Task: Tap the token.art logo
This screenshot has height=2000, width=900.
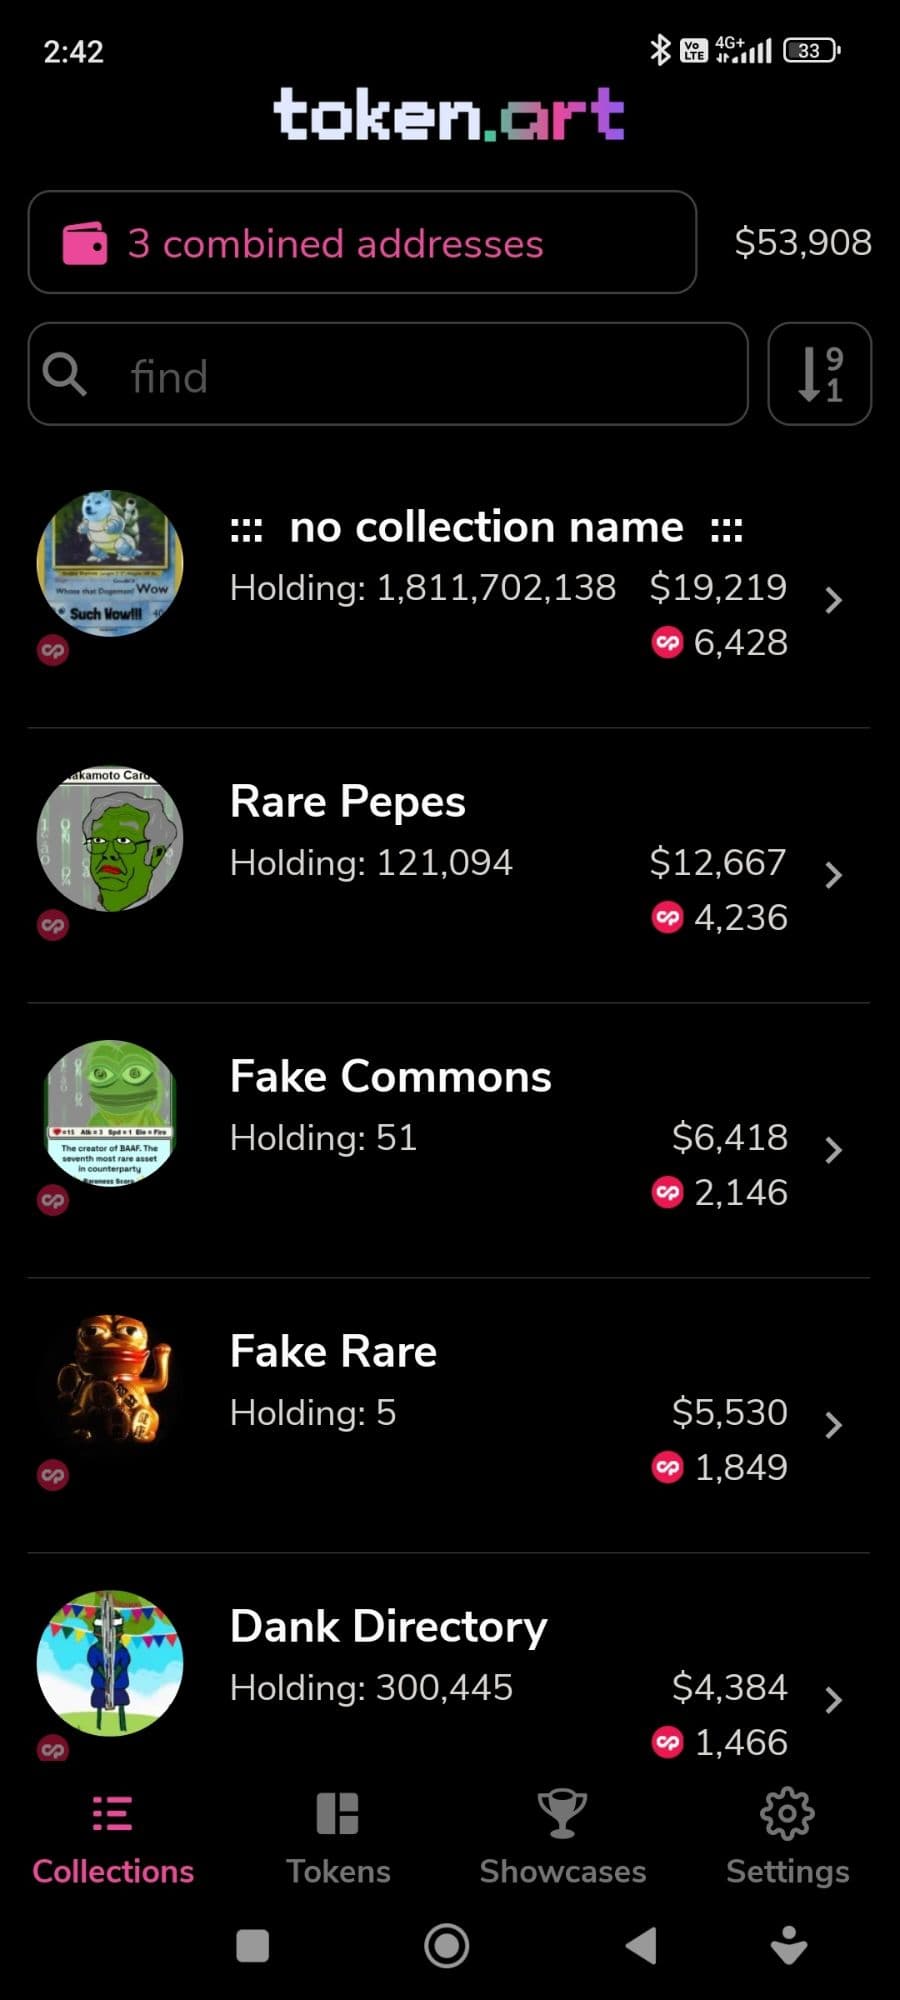Action: pyautogui.click(x=449, y=113)
